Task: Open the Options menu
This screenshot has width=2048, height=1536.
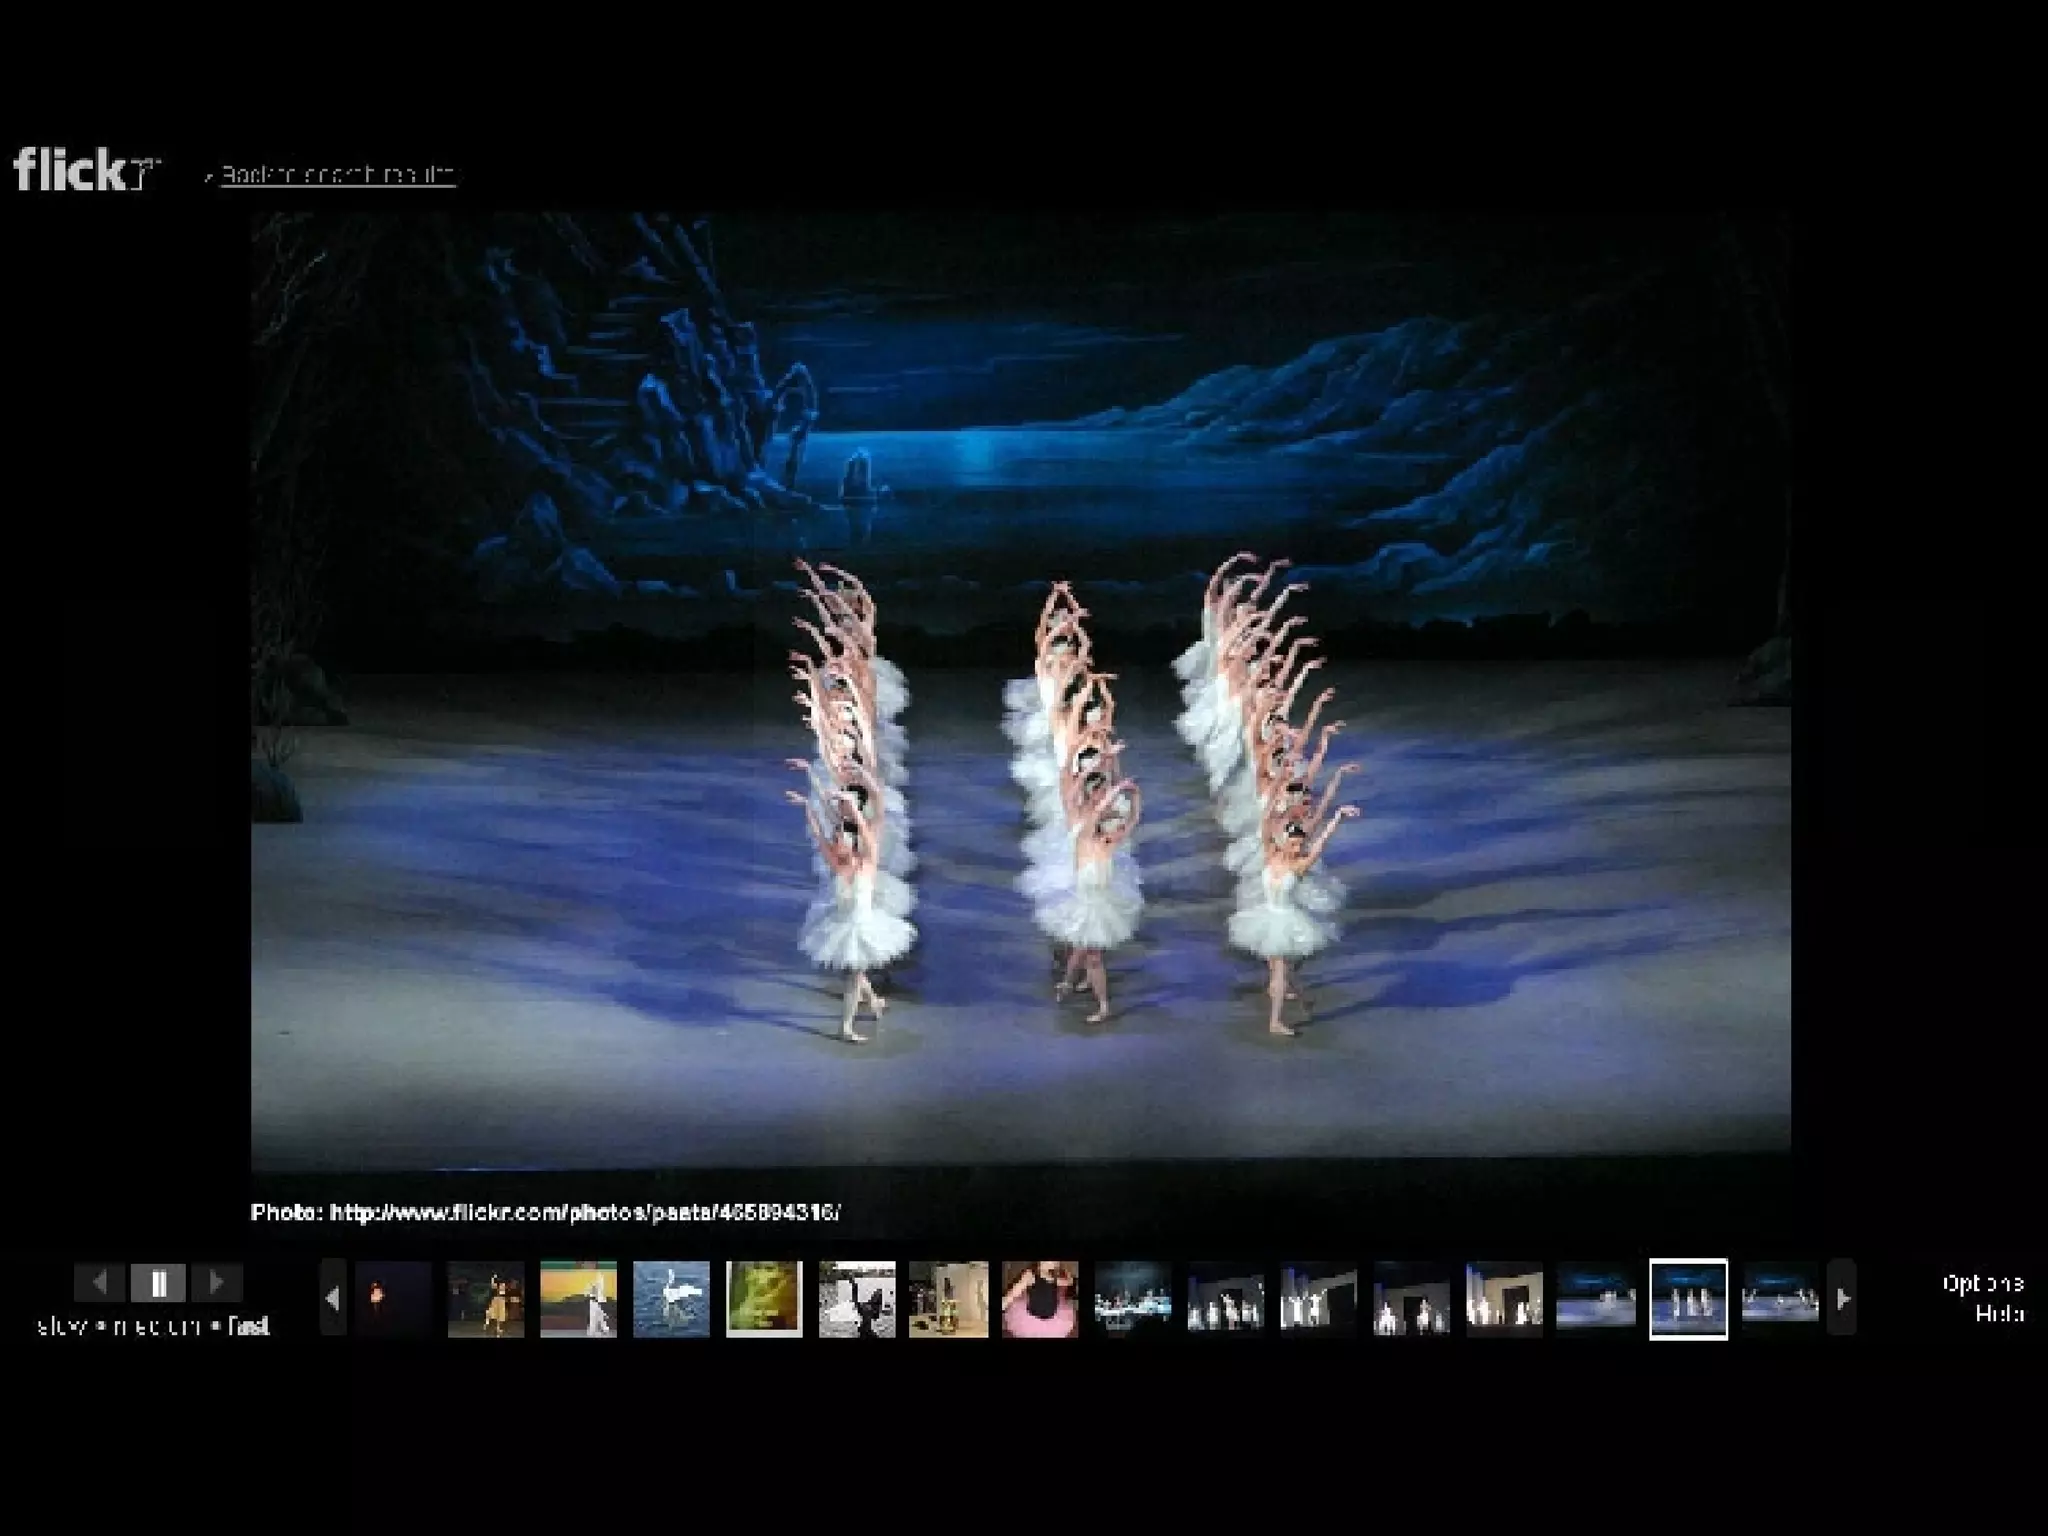Action: [1982, 1283]
